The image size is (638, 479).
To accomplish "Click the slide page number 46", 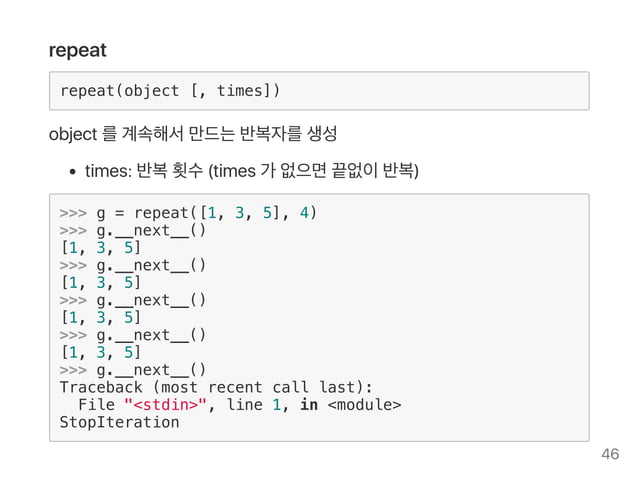I will point(609,455).
